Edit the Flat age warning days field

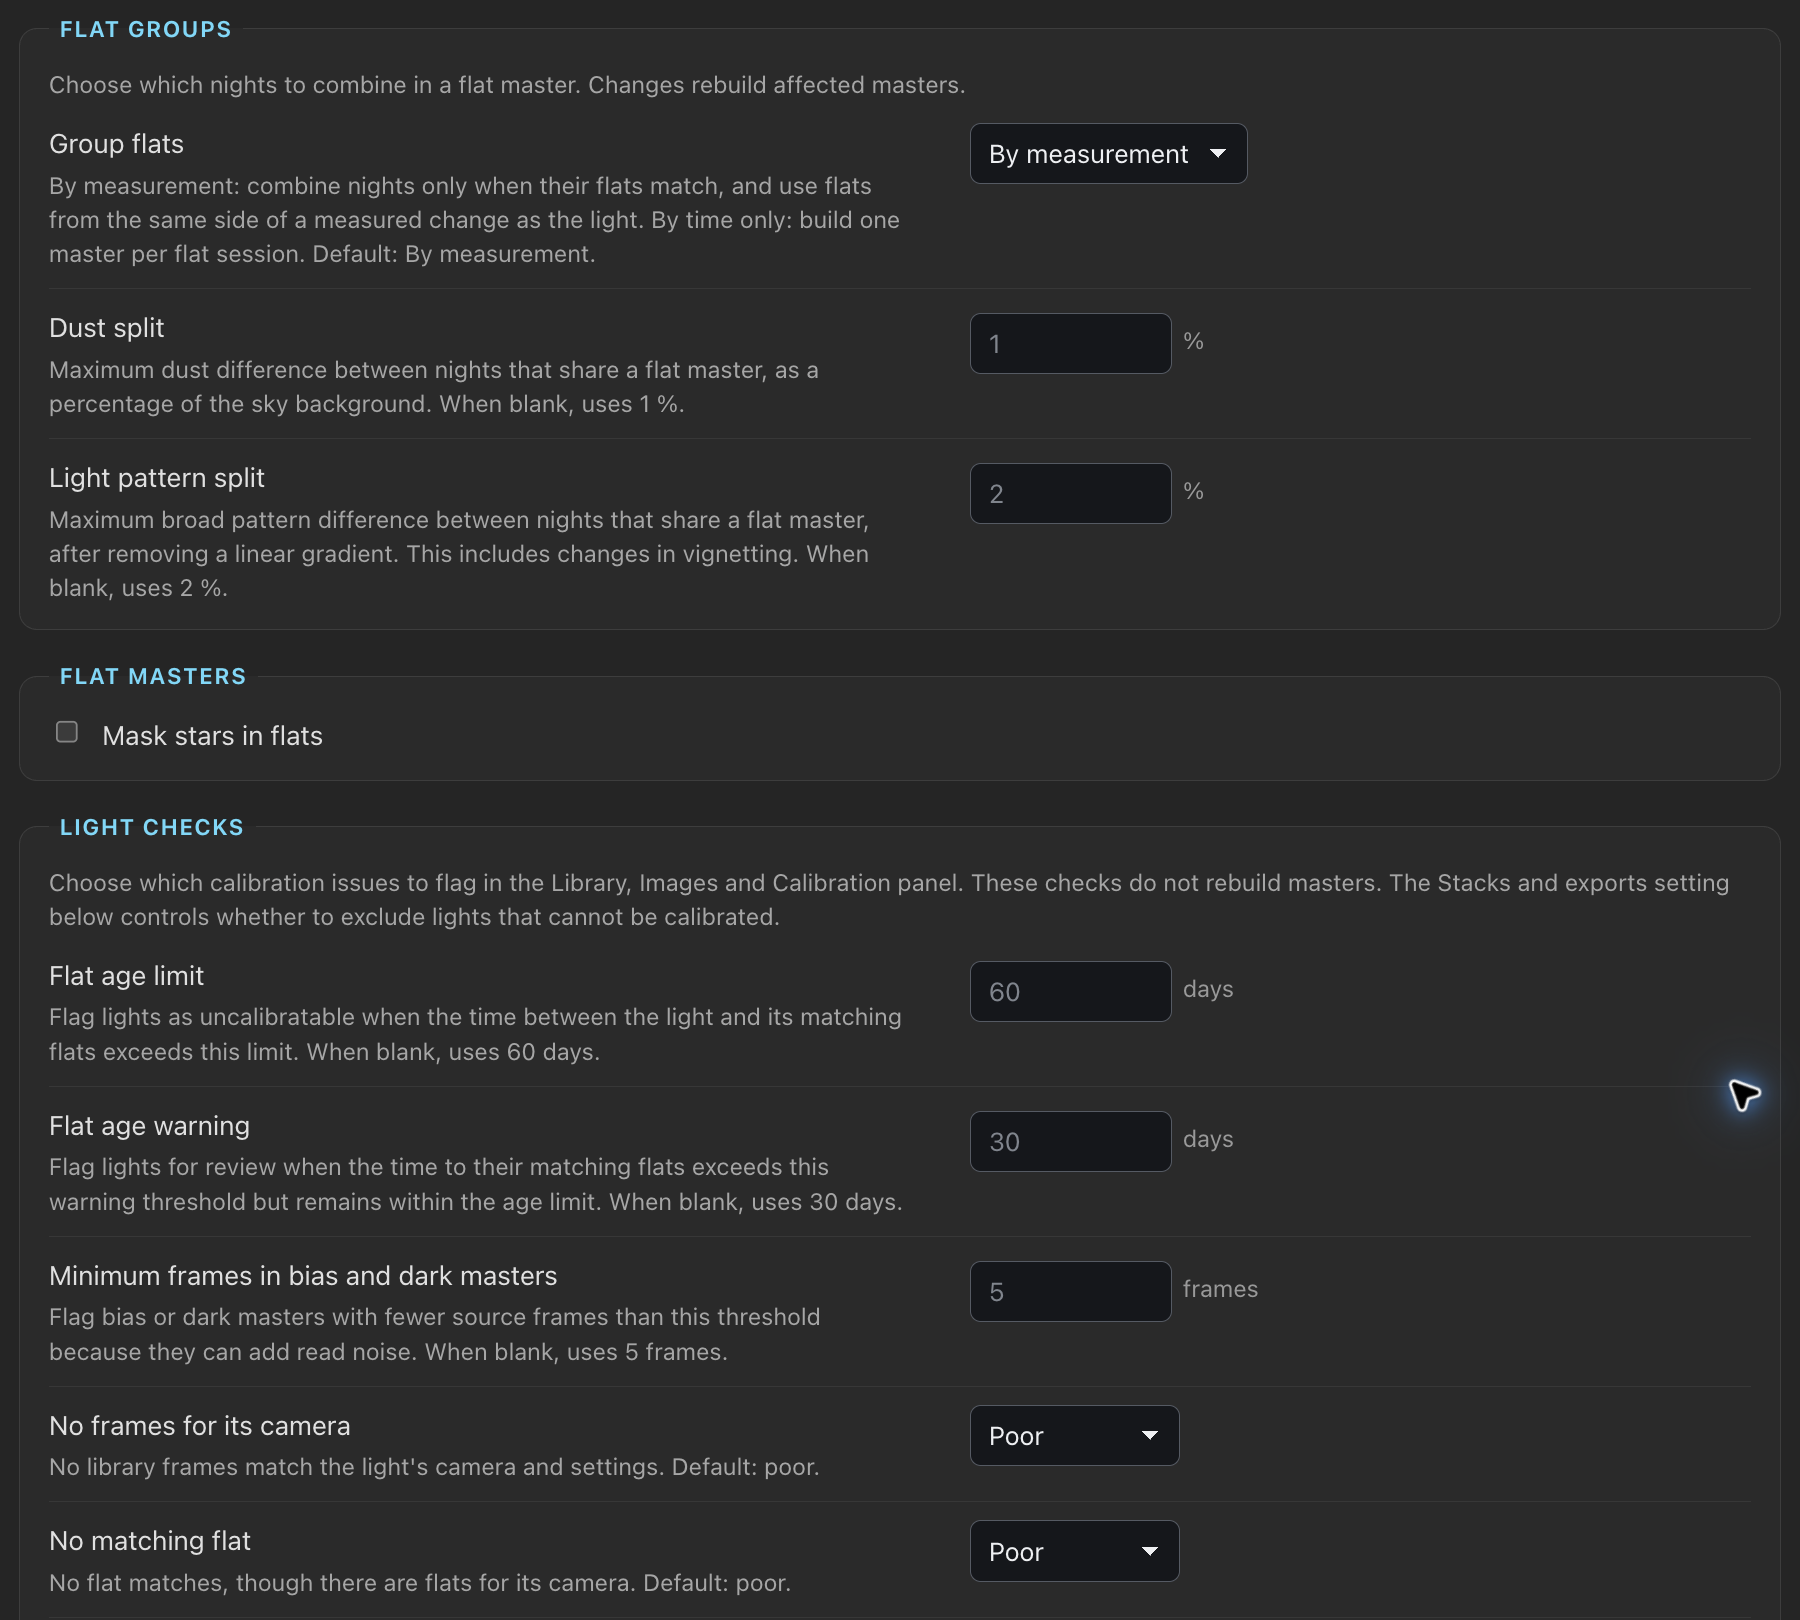tap(1070, 1142)
